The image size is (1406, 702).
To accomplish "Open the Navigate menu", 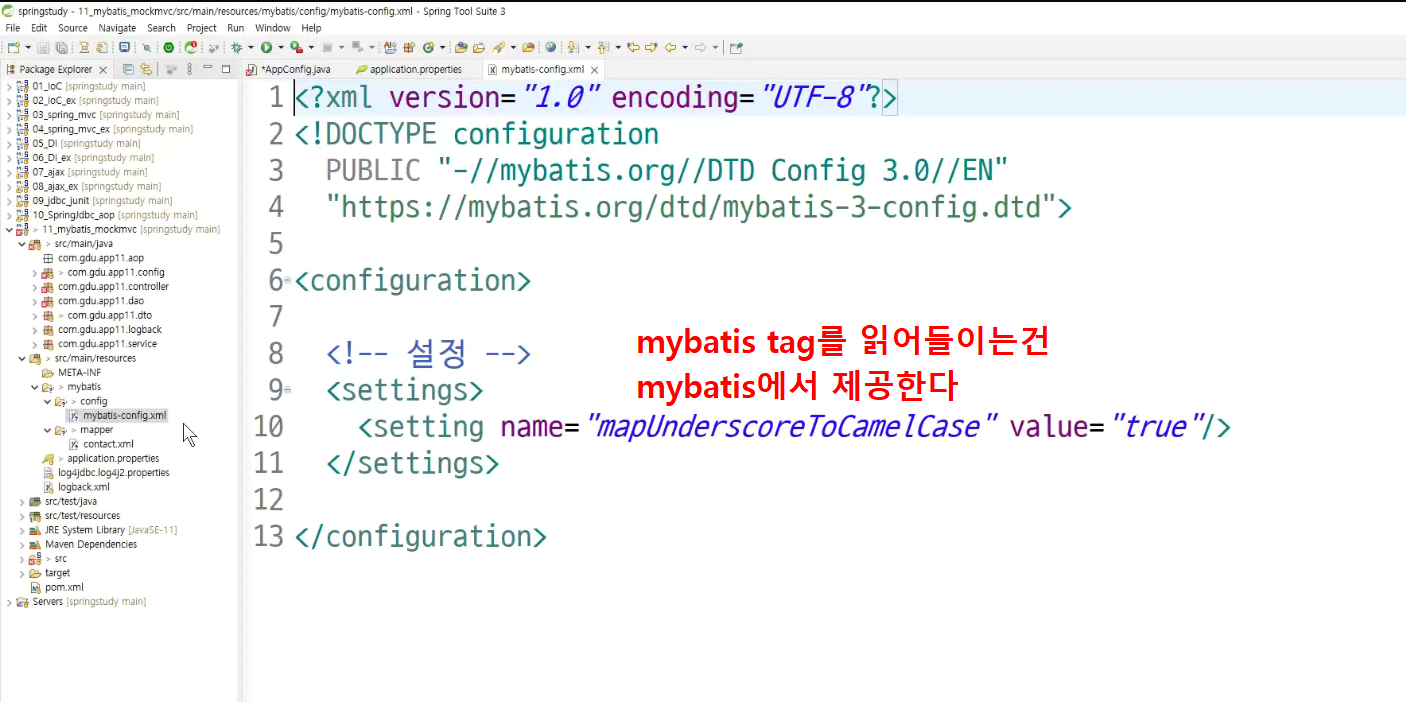I will [x=117, y=28].
